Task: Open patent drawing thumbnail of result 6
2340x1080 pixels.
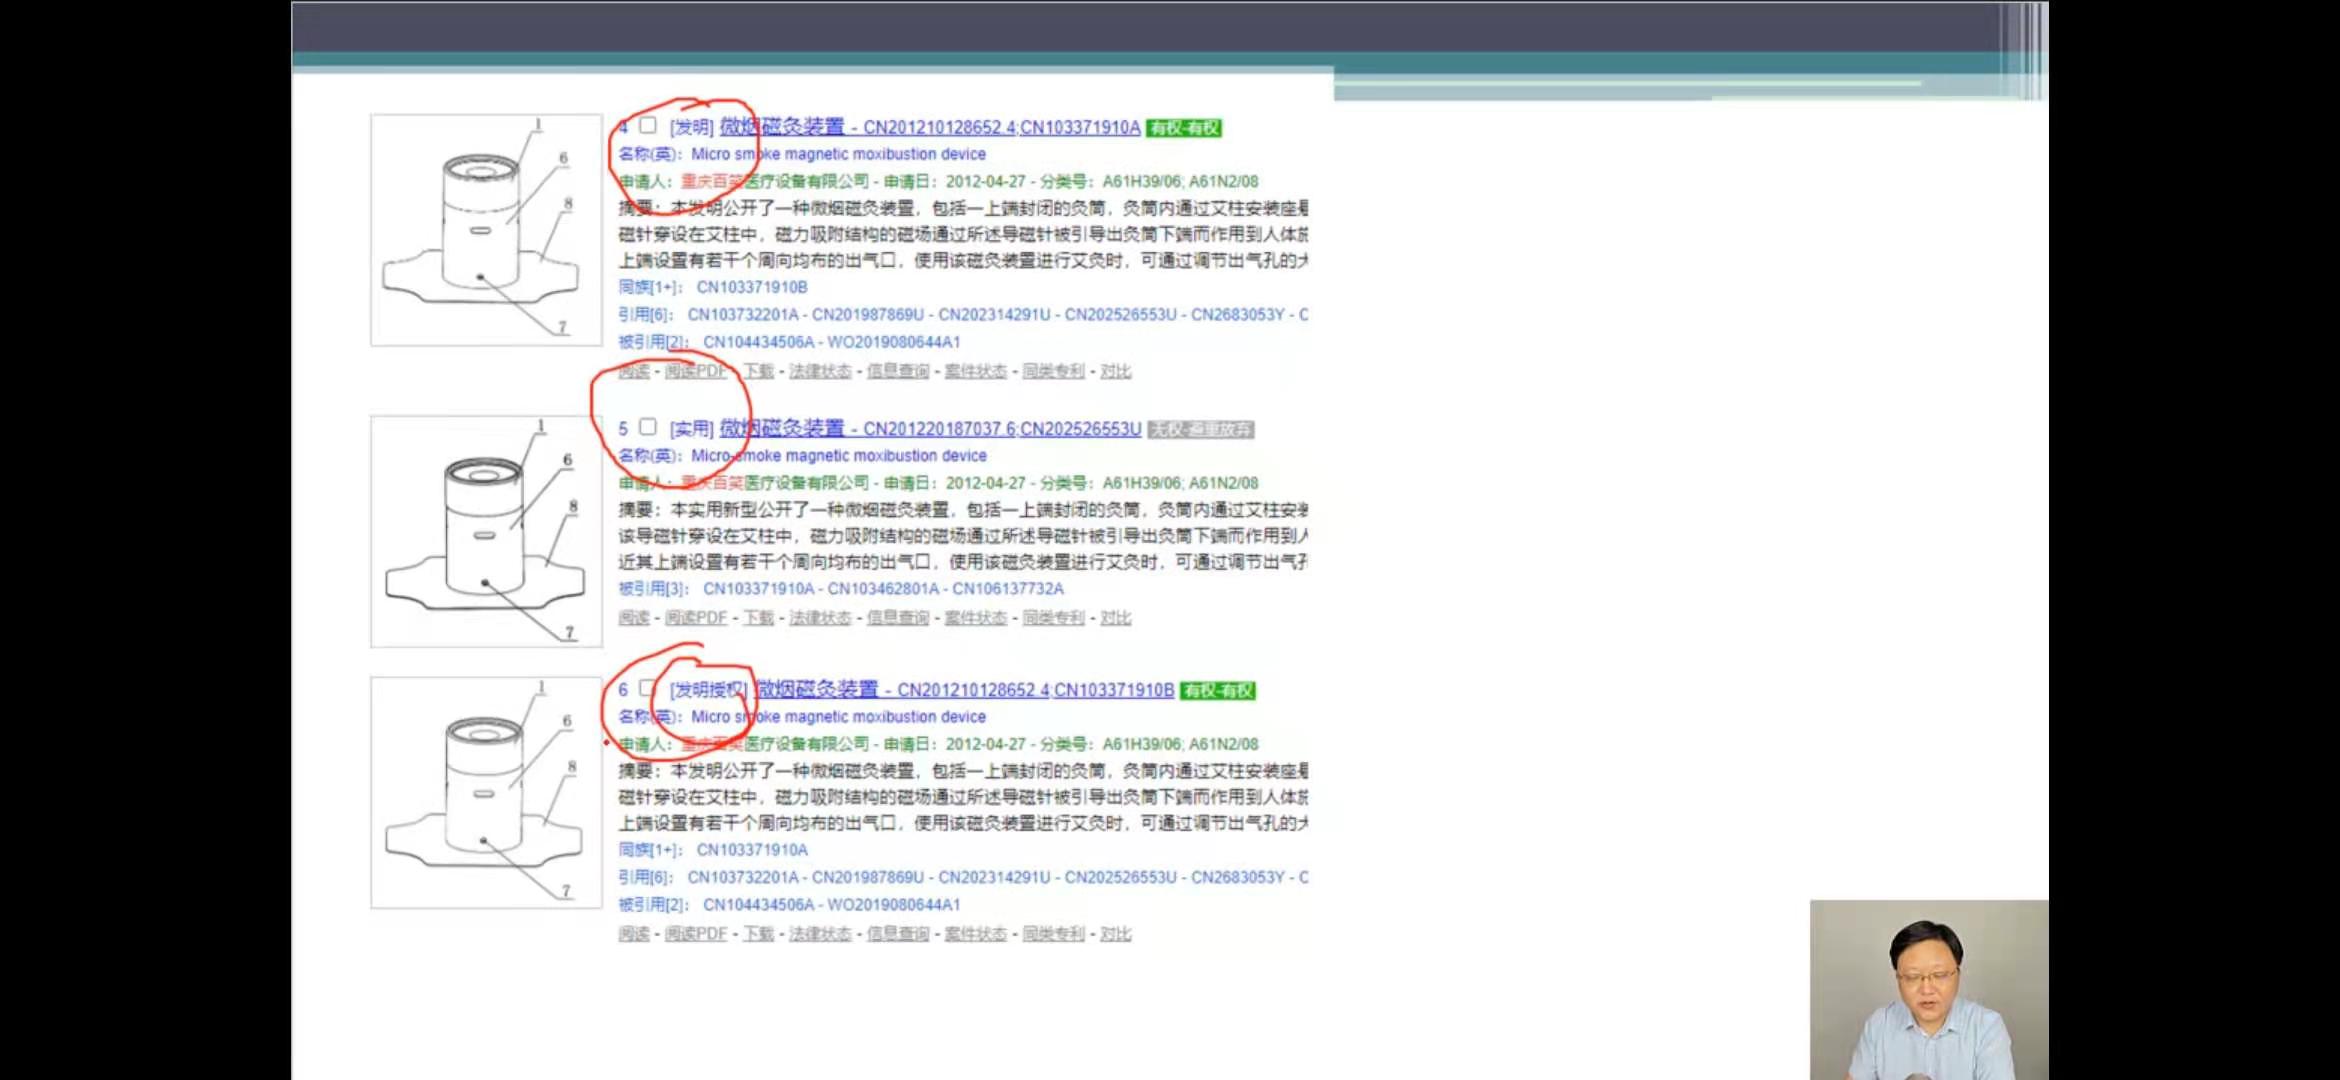Action: pos(486,792)
